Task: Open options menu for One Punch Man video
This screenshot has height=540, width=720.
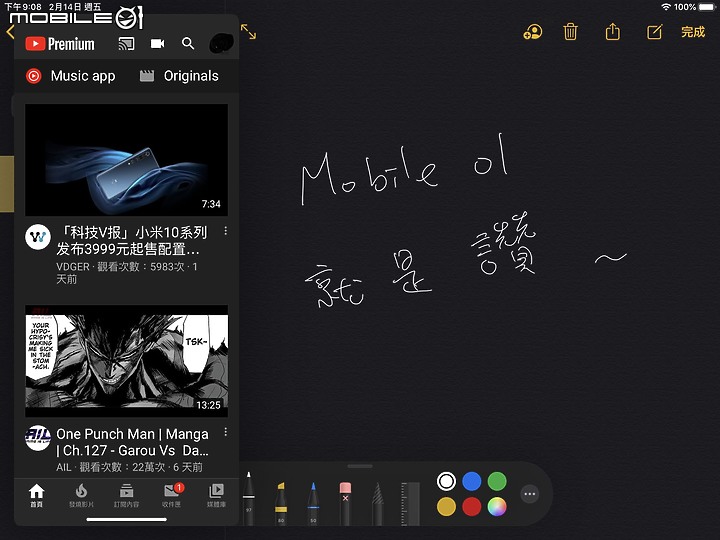Action: (x=225, y=432)
